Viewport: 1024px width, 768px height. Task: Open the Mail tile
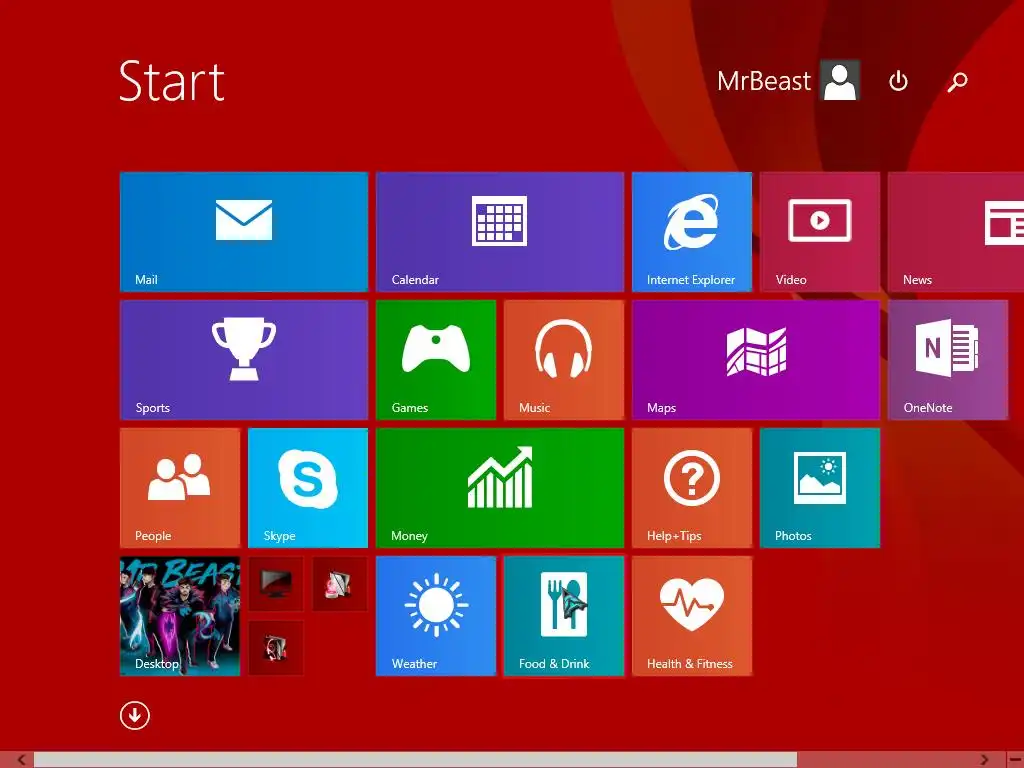(x=244, y=232)
